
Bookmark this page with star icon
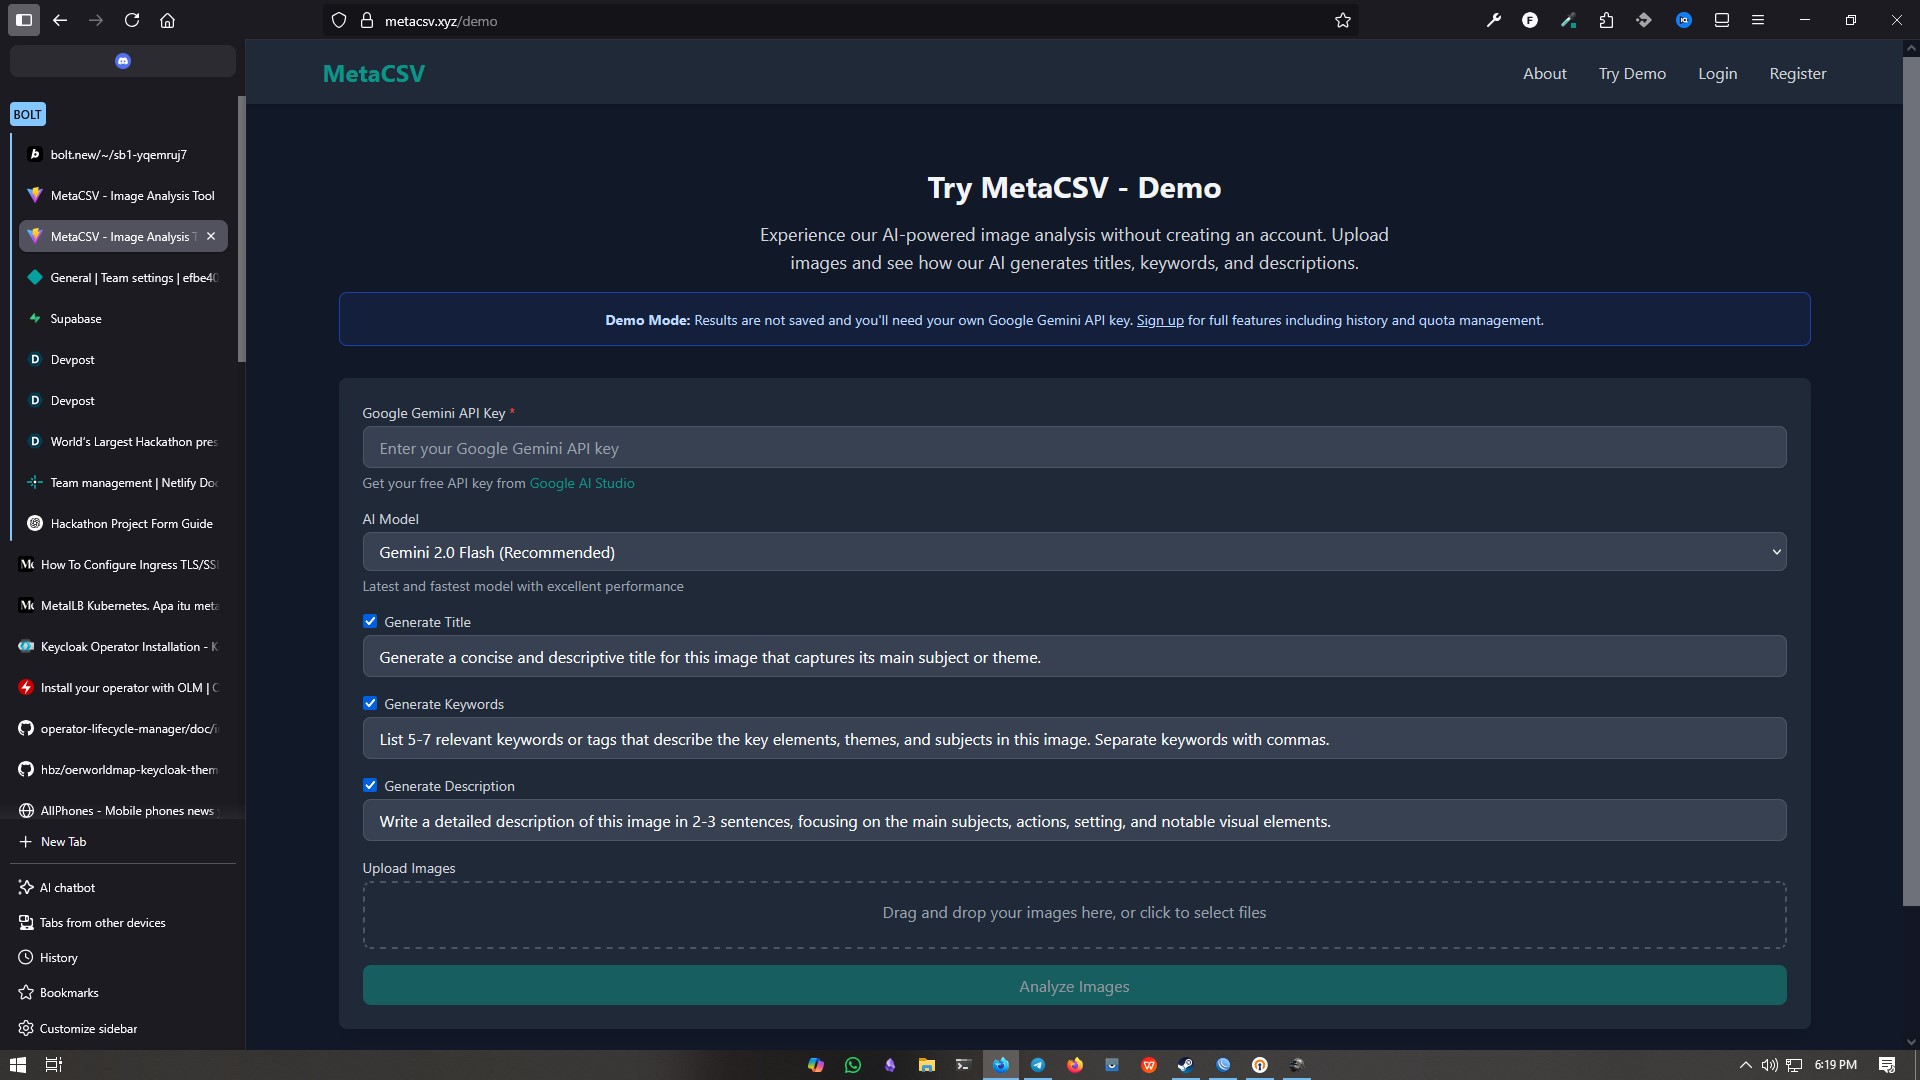tap(1342, 20)
